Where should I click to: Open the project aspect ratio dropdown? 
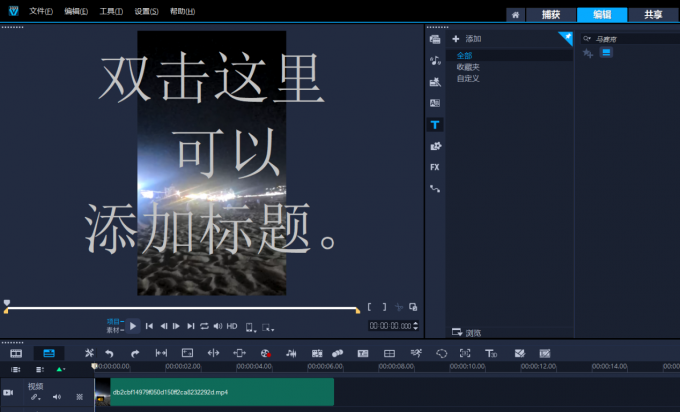(251, 327)
